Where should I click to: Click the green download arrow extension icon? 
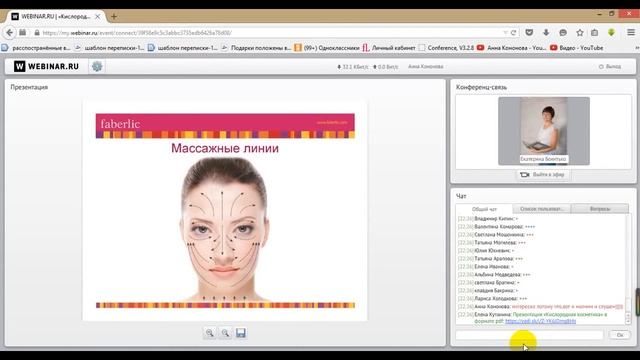[611, 33]
